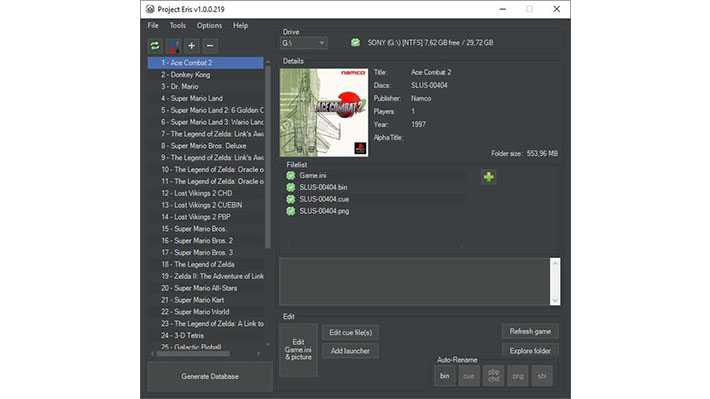Select 19 - Zelda II: The Adventure of Link
The image size is (710, 399).
pos(206,276)
